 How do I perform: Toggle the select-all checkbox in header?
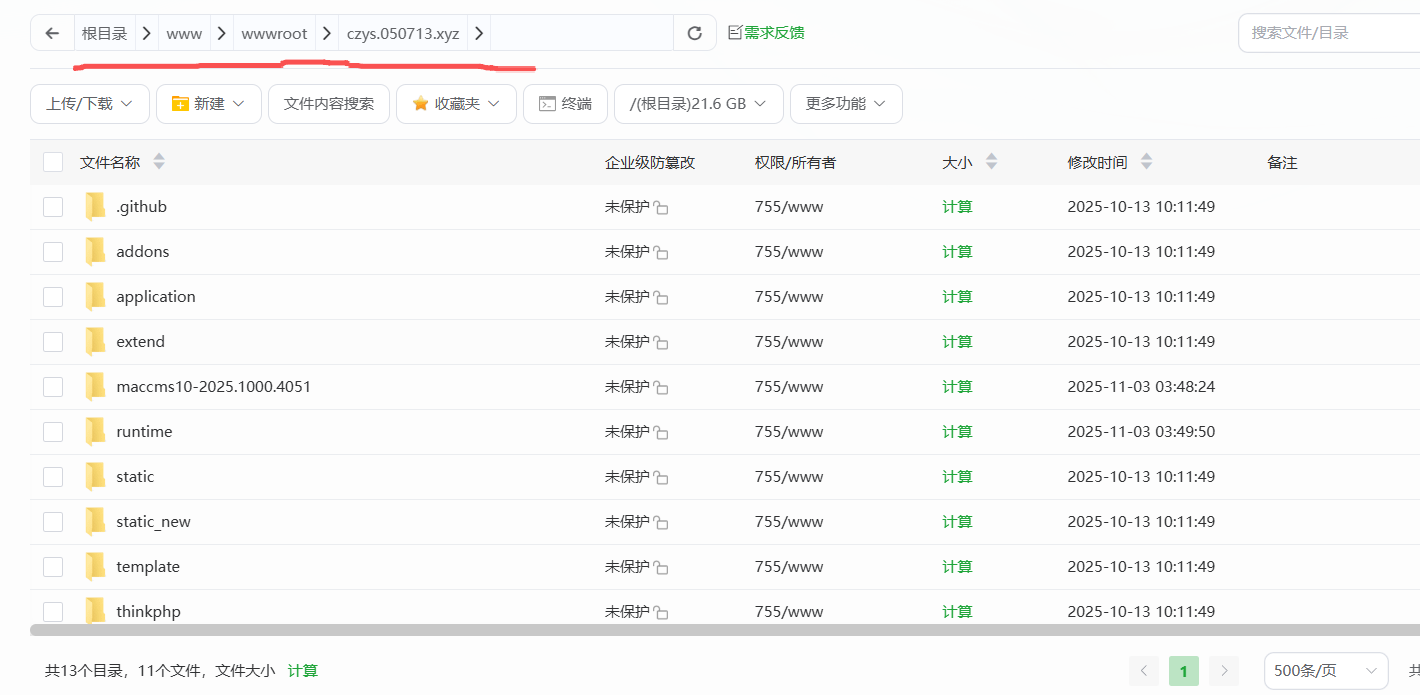[53, 162]
